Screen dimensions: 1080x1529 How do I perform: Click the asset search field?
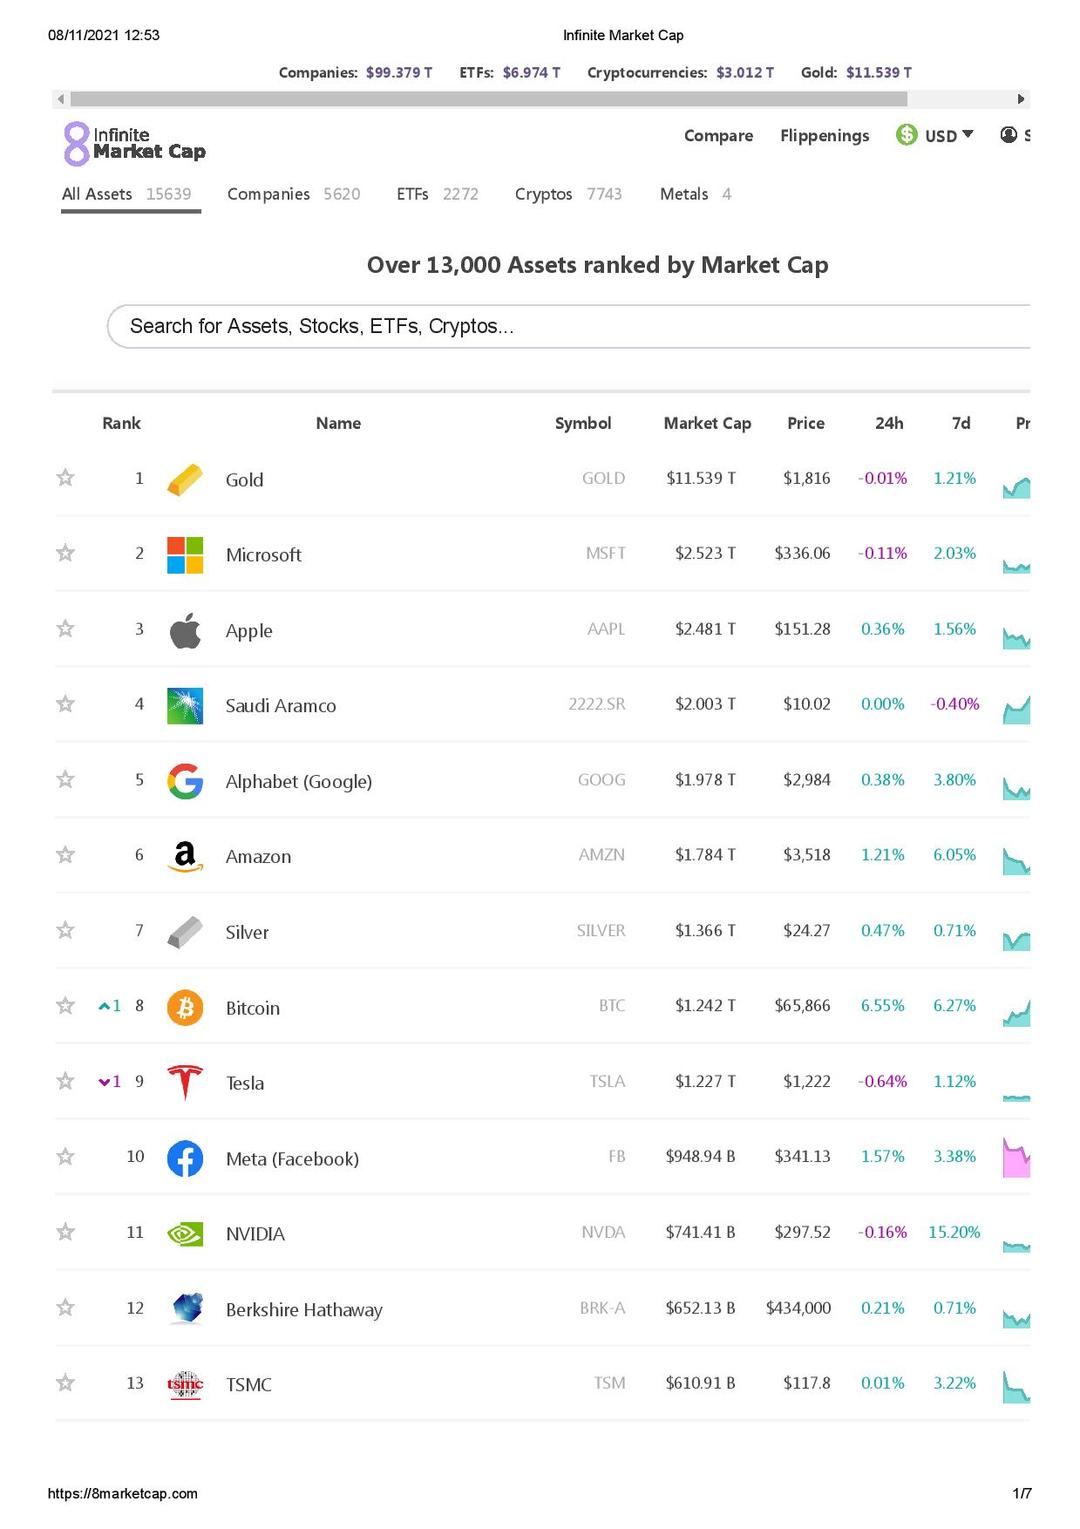(570, 327)
